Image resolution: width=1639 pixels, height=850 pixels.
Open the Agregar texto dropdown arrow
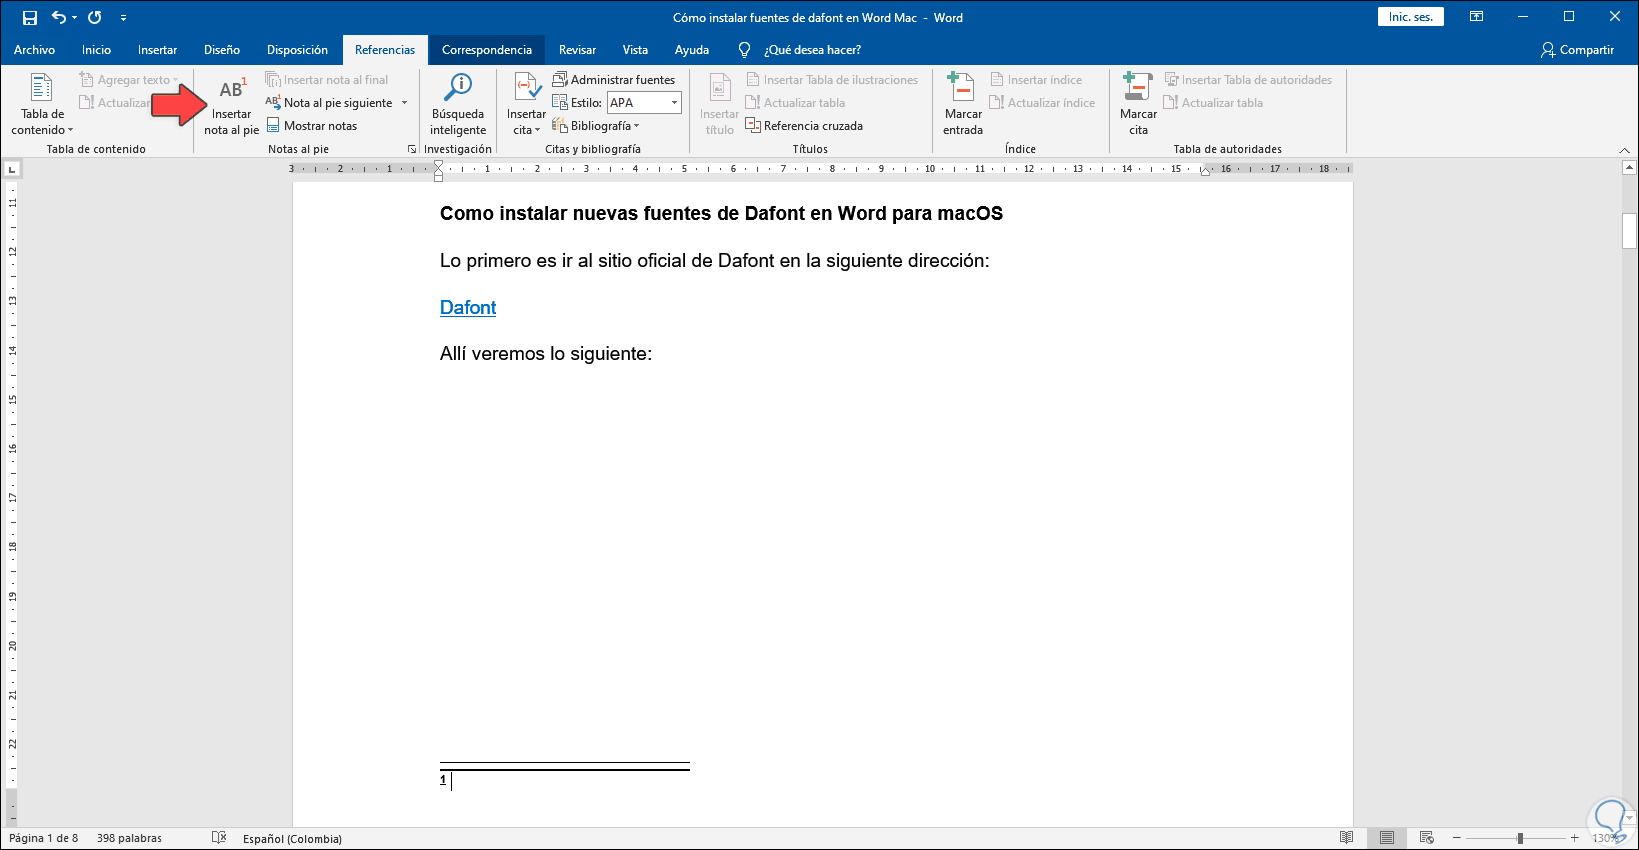tap(176, 80)
